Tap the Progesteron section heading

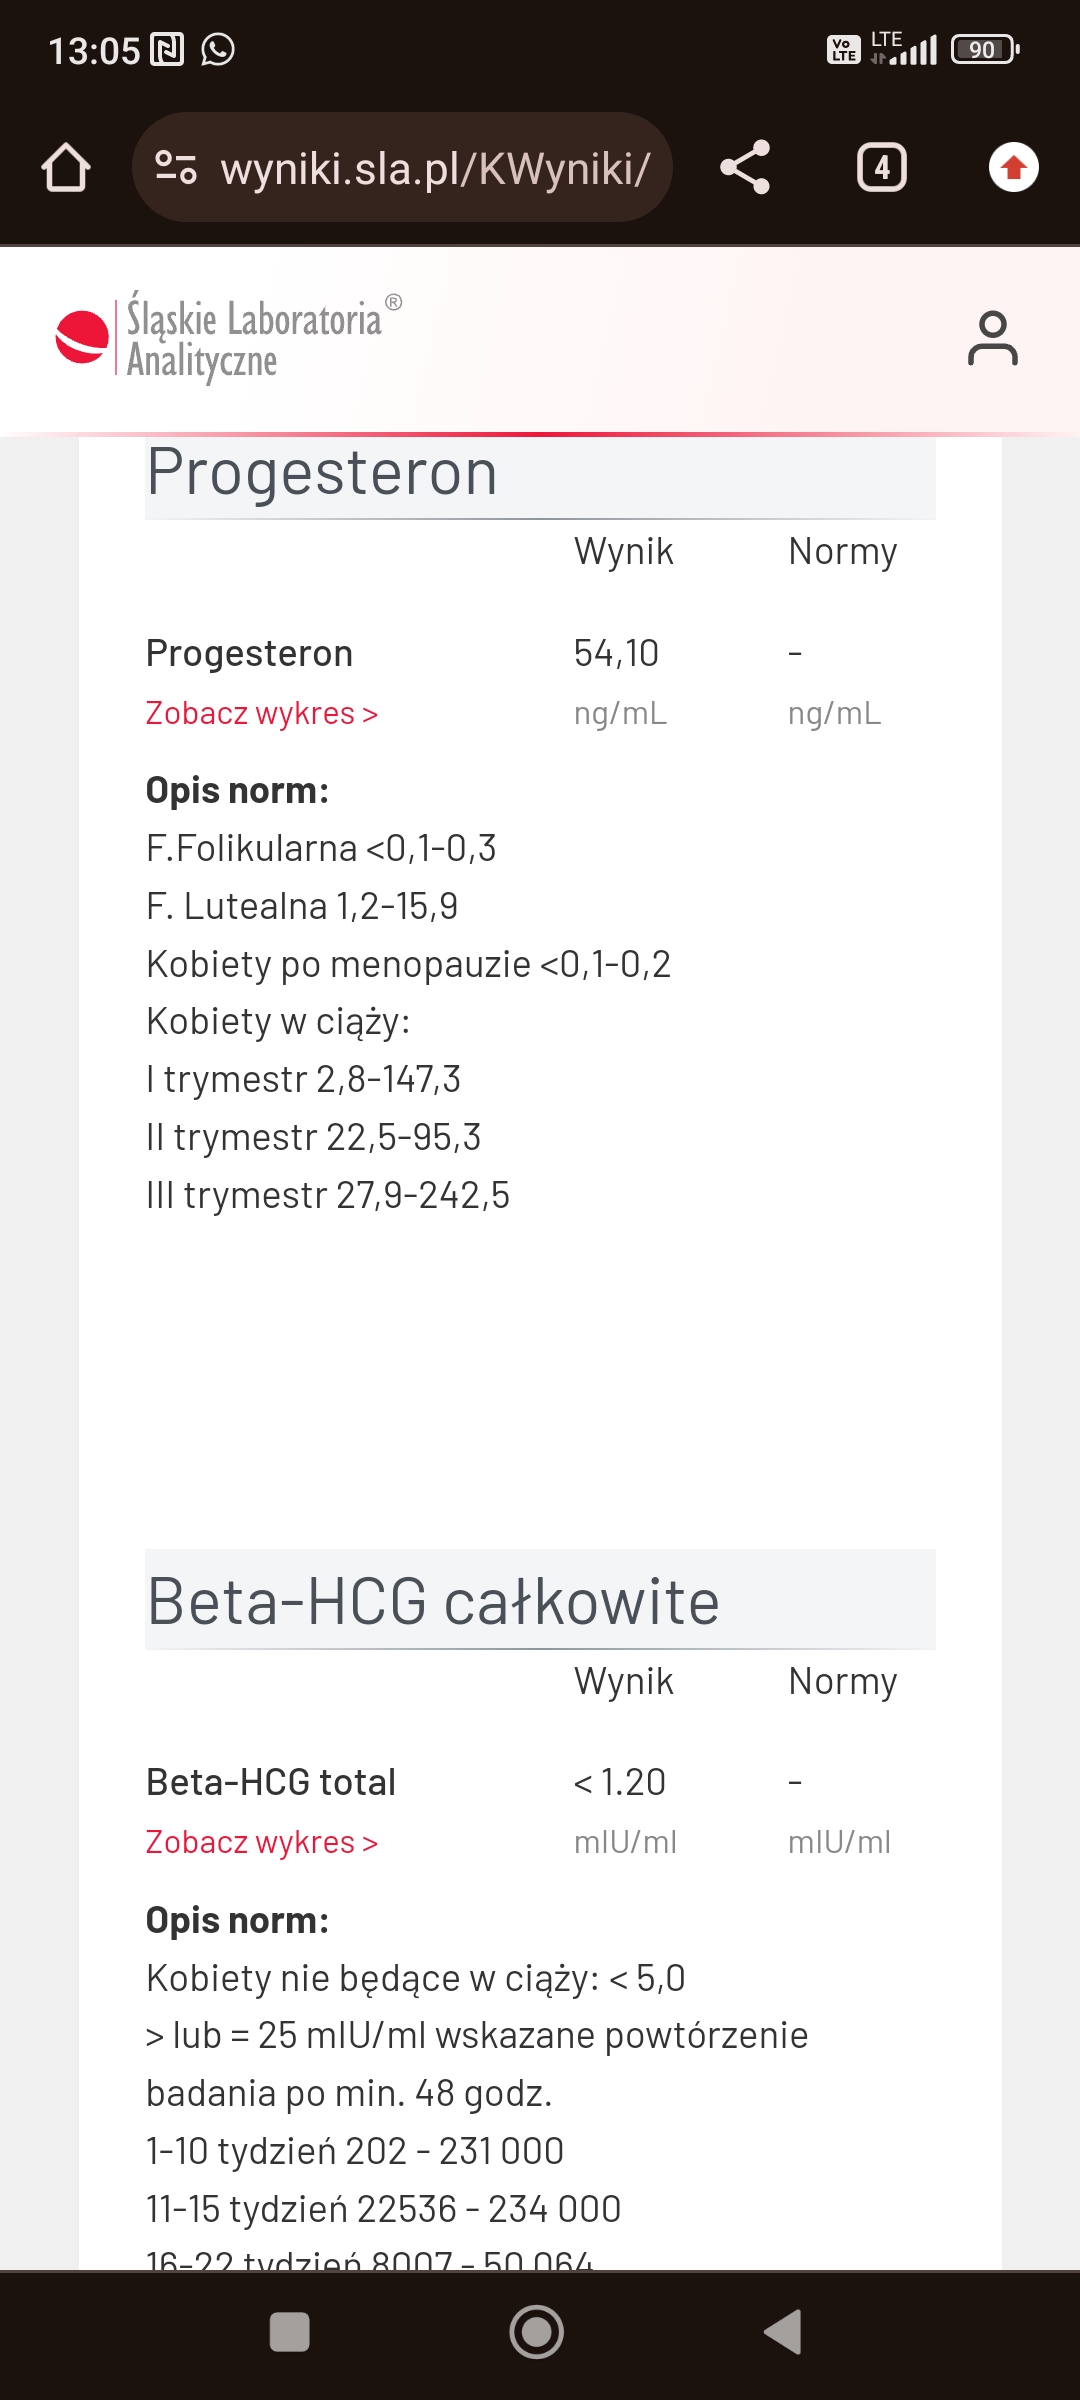[x=322, y=472]
